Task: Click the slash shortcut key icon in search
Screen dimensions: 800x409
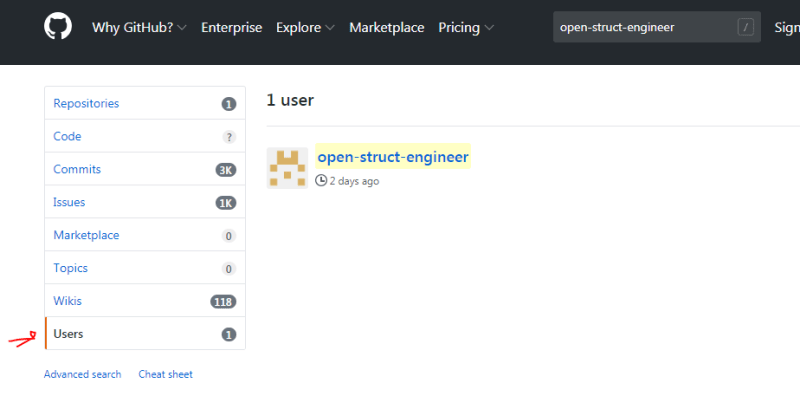Action: pos(745,27)
